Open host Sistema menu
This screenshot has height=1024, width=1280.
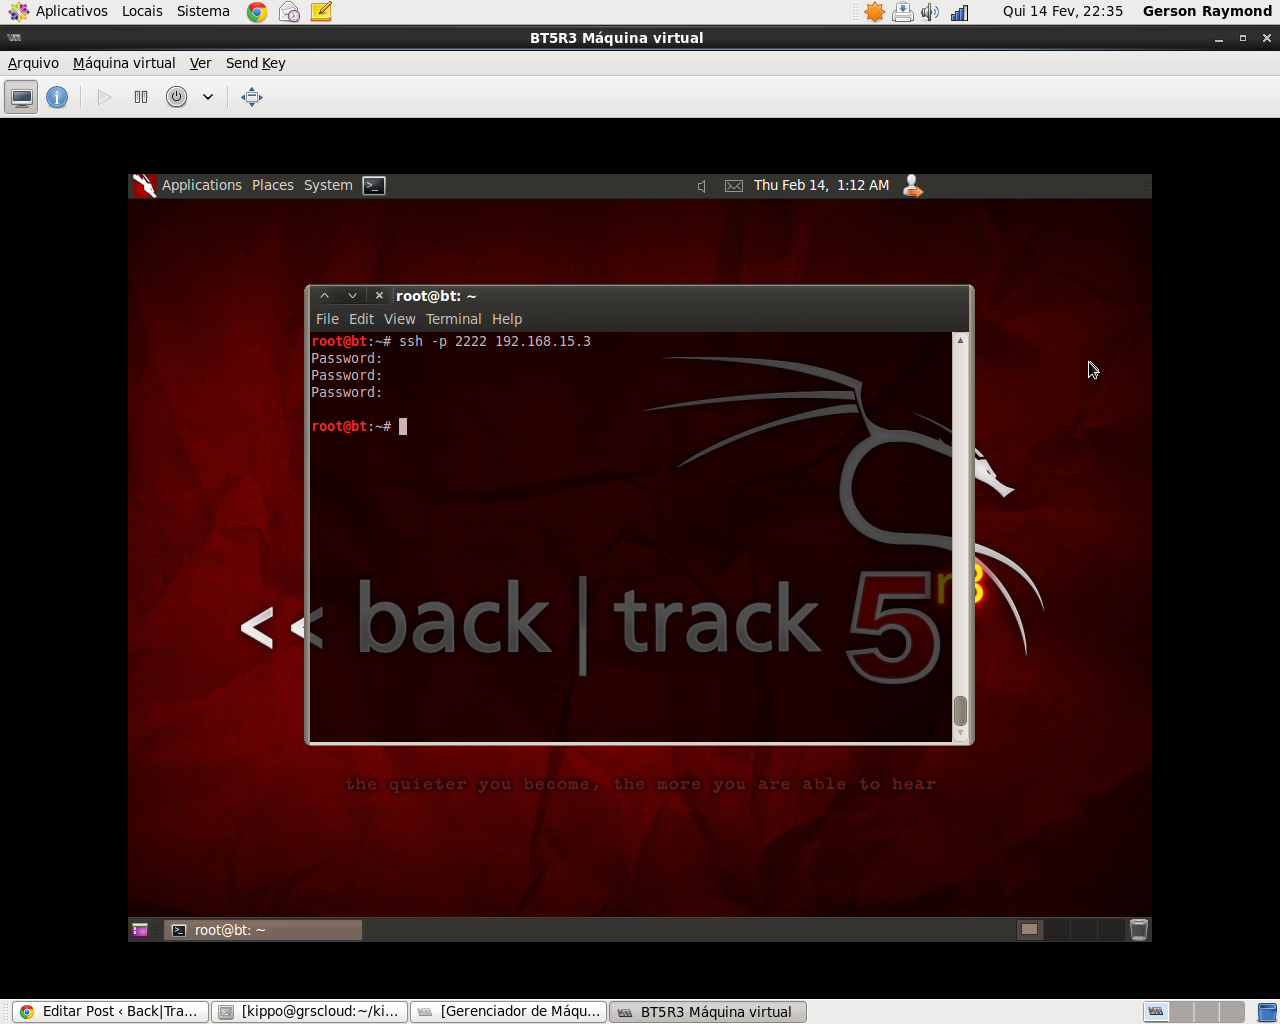pos(203,11)
